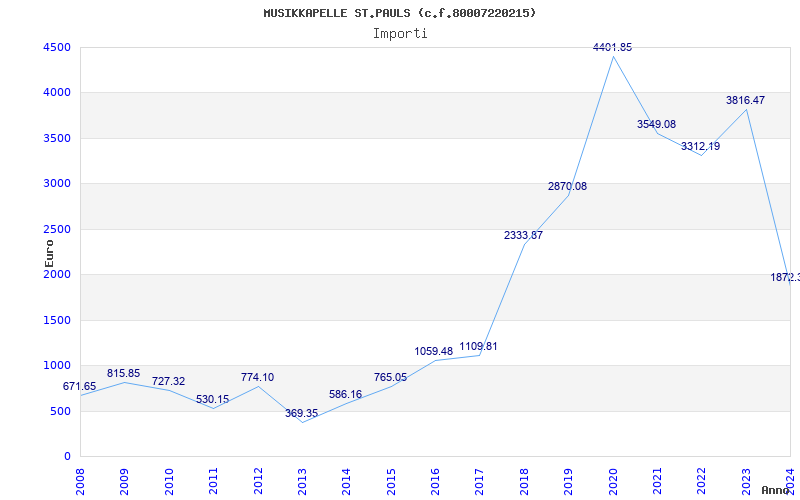Click the 1000 y-axis tick label

coord(57,365)
